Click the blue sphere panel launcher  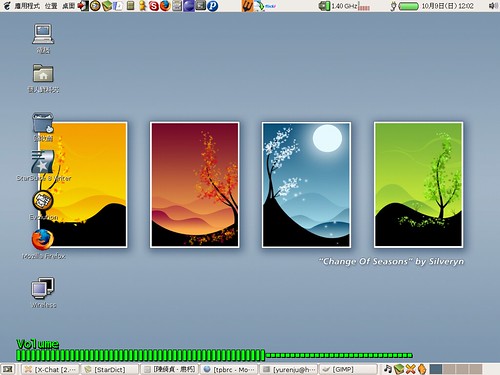[189, 6]
